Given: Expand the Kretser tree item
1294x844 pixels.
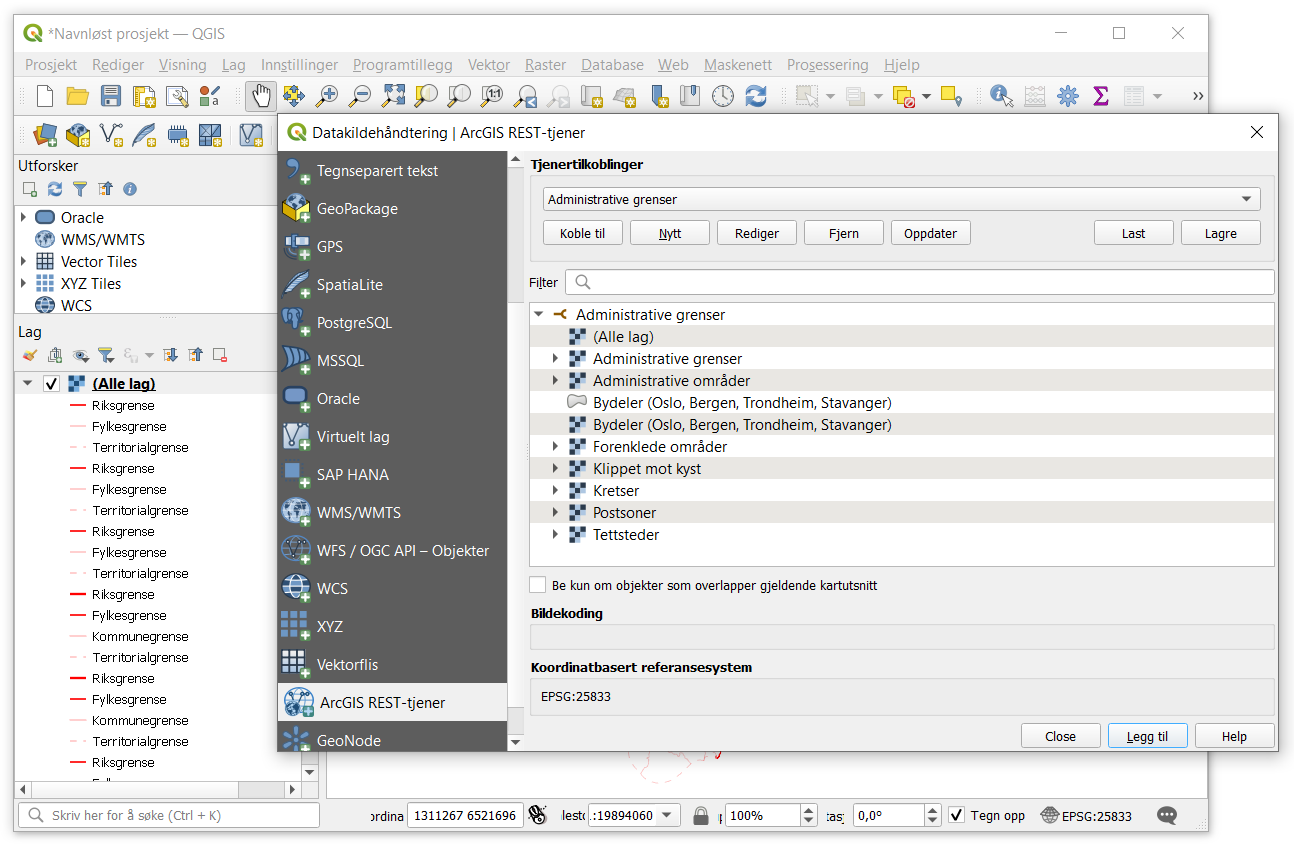Looking at the screenshot, I should (x=556, y=491).
